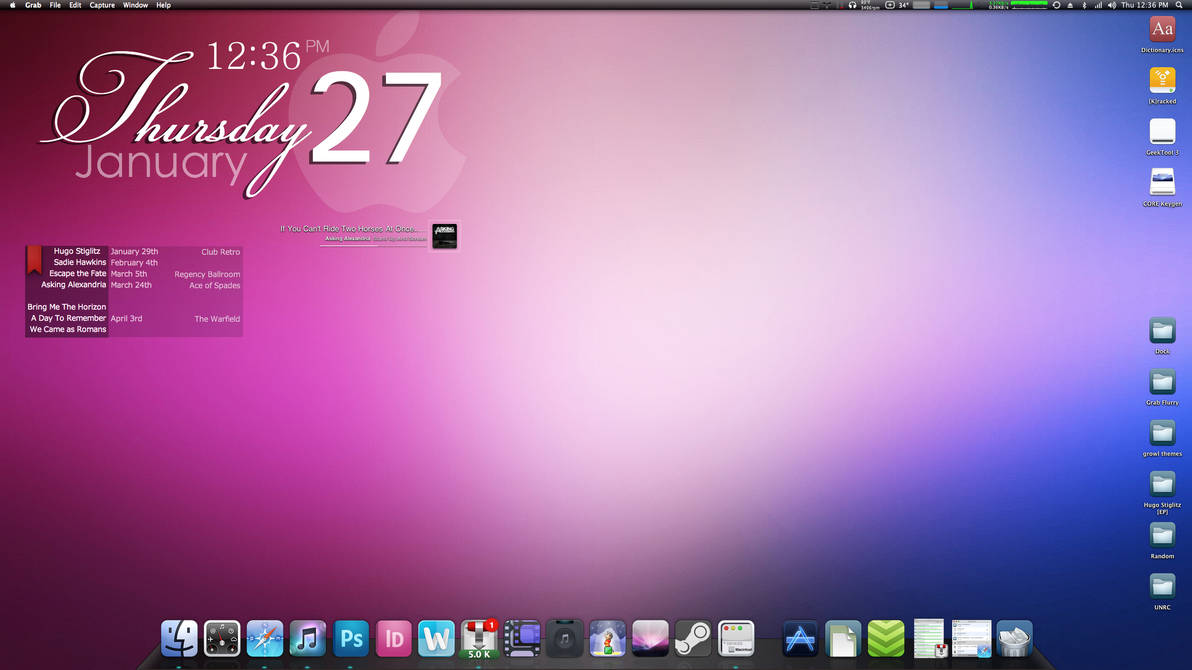
Task: Launch the snow globe app icon
Action: point(607,638)
